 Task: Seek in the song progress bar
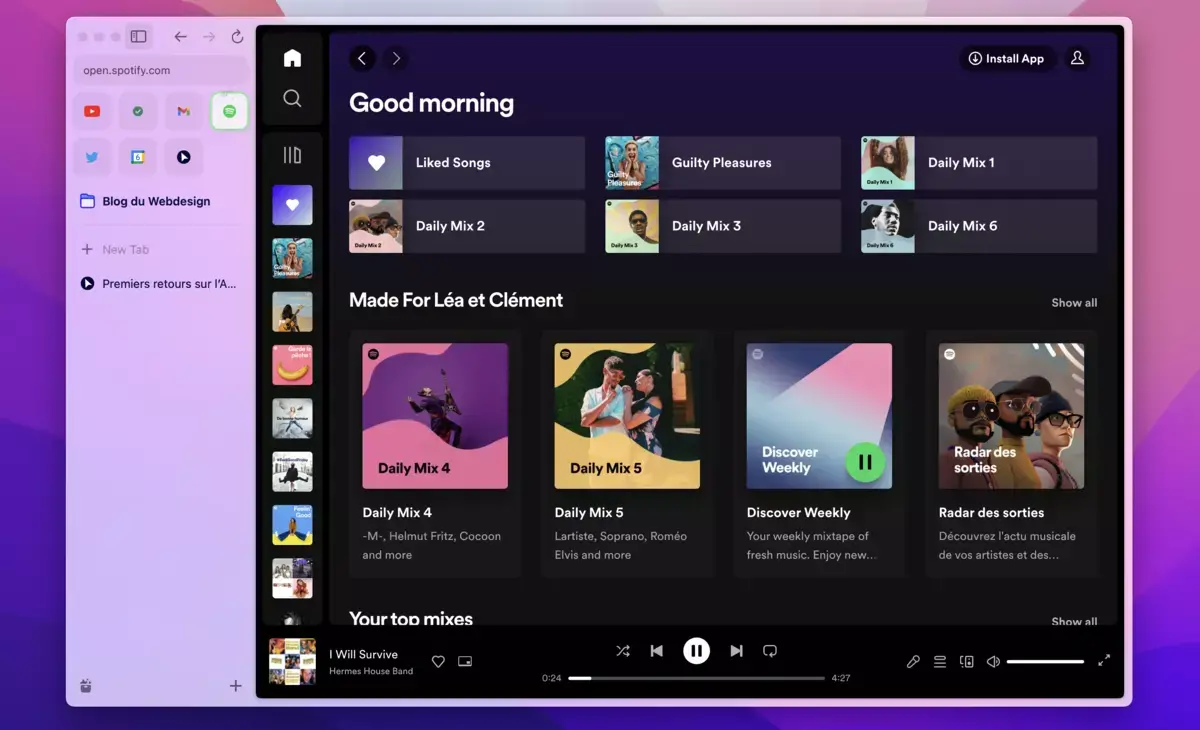[696, 678]
